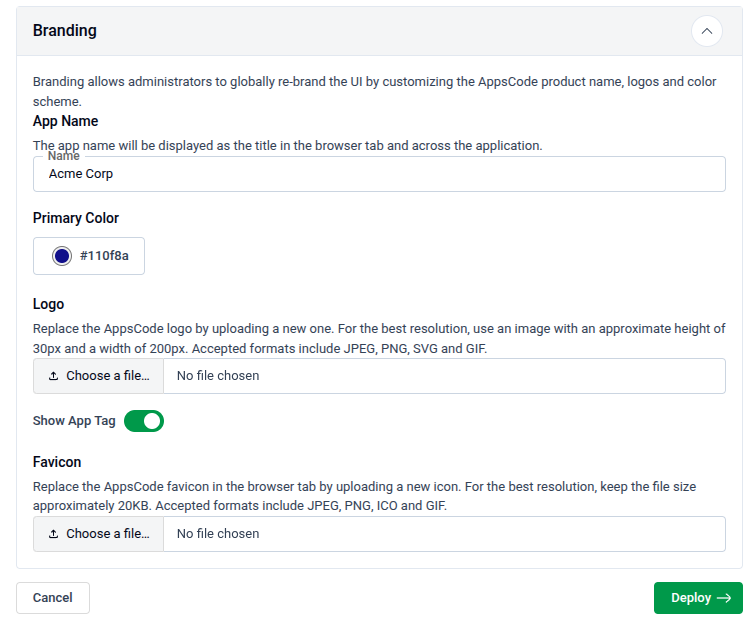
Task: Click the Logo section heading
Action: click(x=48, y=304)
